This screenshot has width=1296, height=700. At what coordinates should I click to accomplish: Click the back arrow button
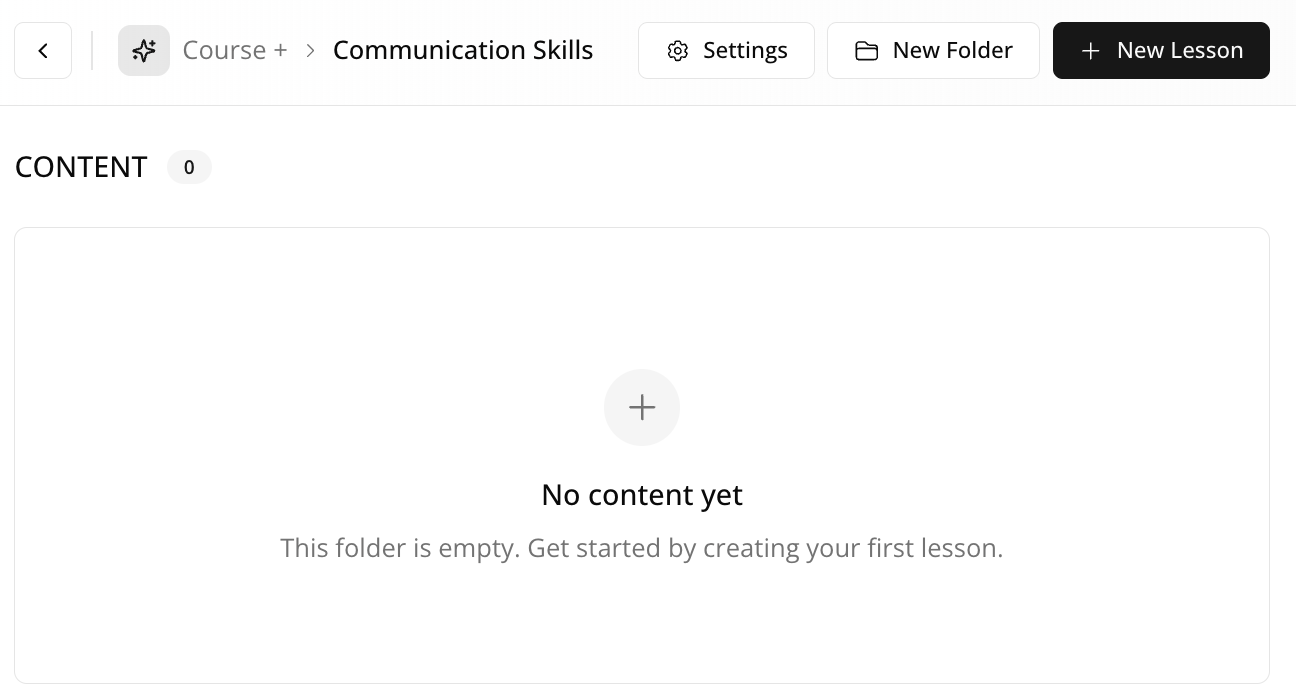[x=43, y=50]
